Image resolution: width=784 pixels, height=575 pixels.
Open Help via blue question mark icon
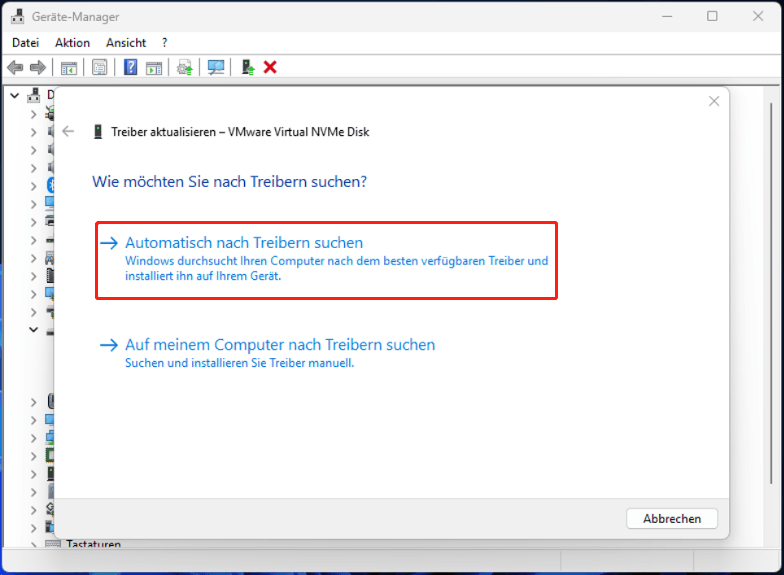(130, 67)
